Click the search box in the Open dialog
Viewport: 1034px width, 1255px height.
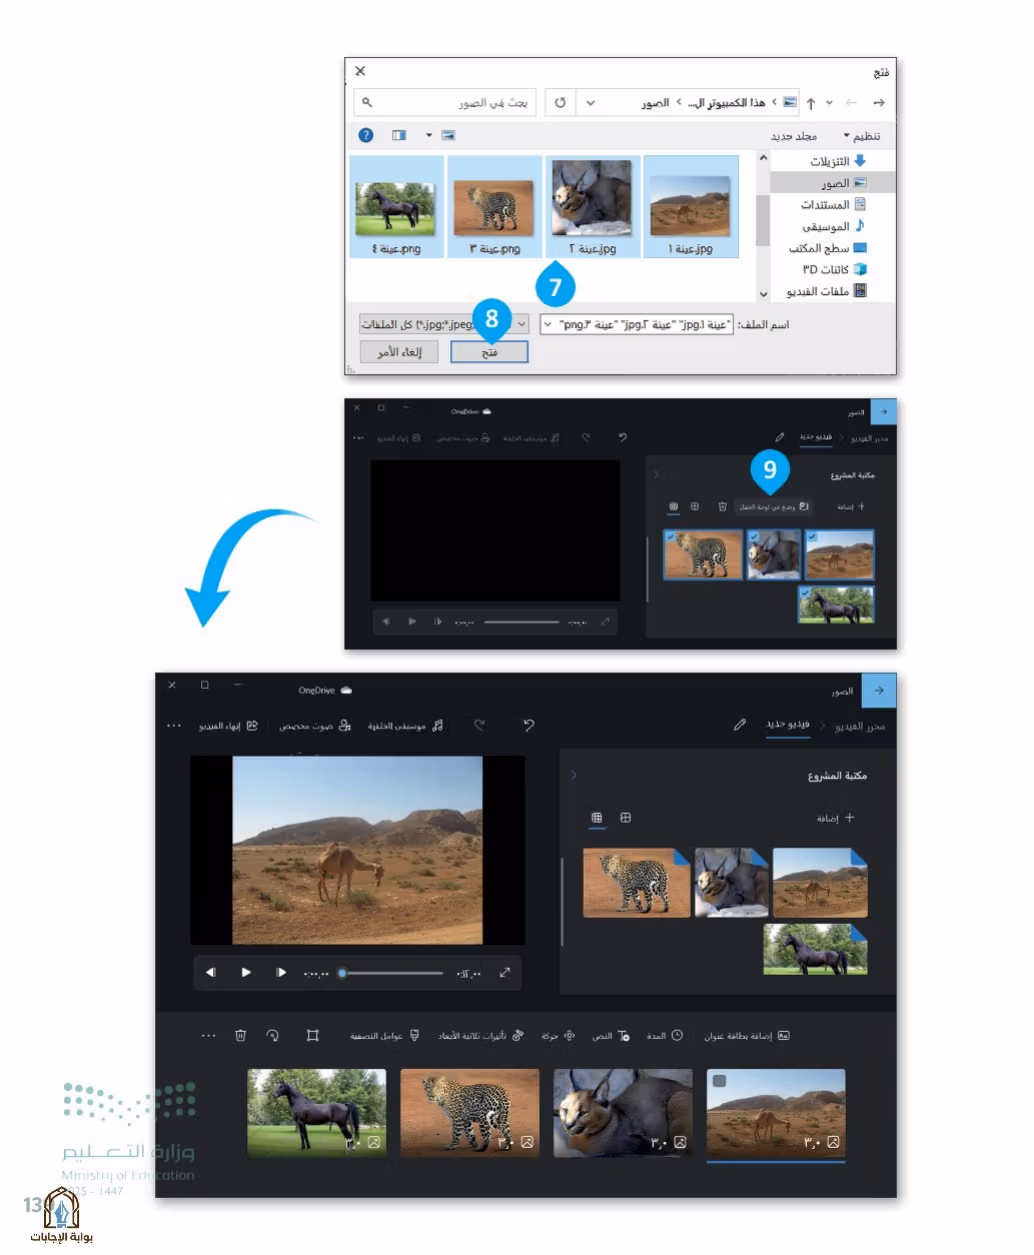445,102
